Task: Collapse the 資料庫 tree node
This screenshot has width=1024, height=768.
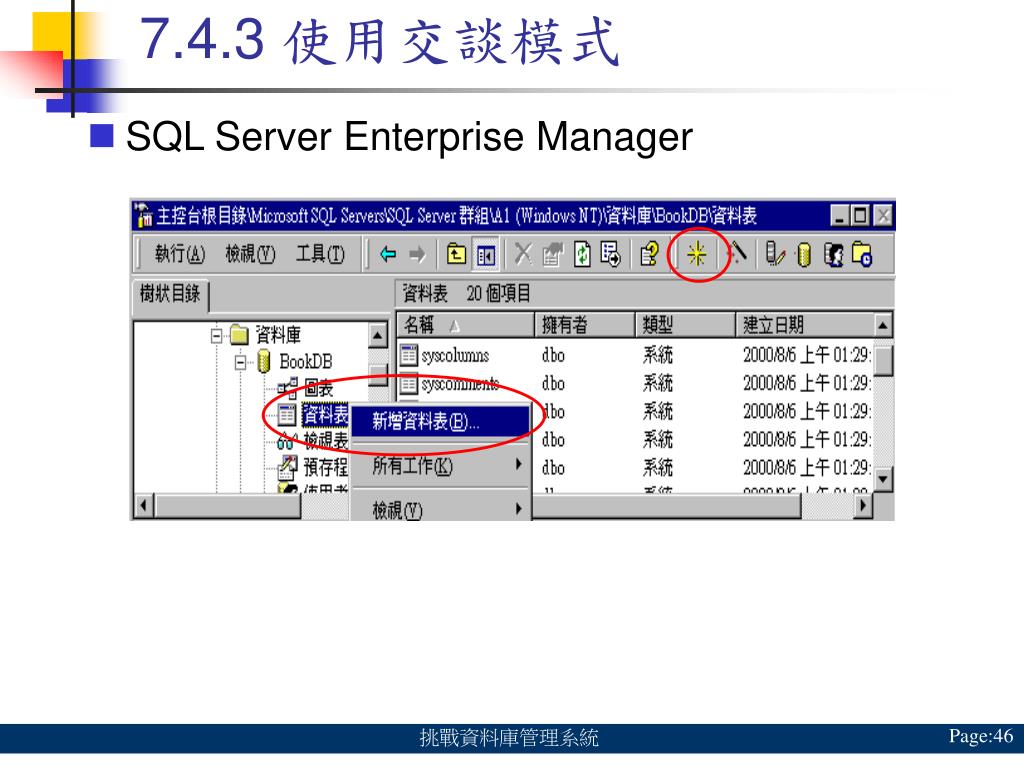Action: point(216,336)
